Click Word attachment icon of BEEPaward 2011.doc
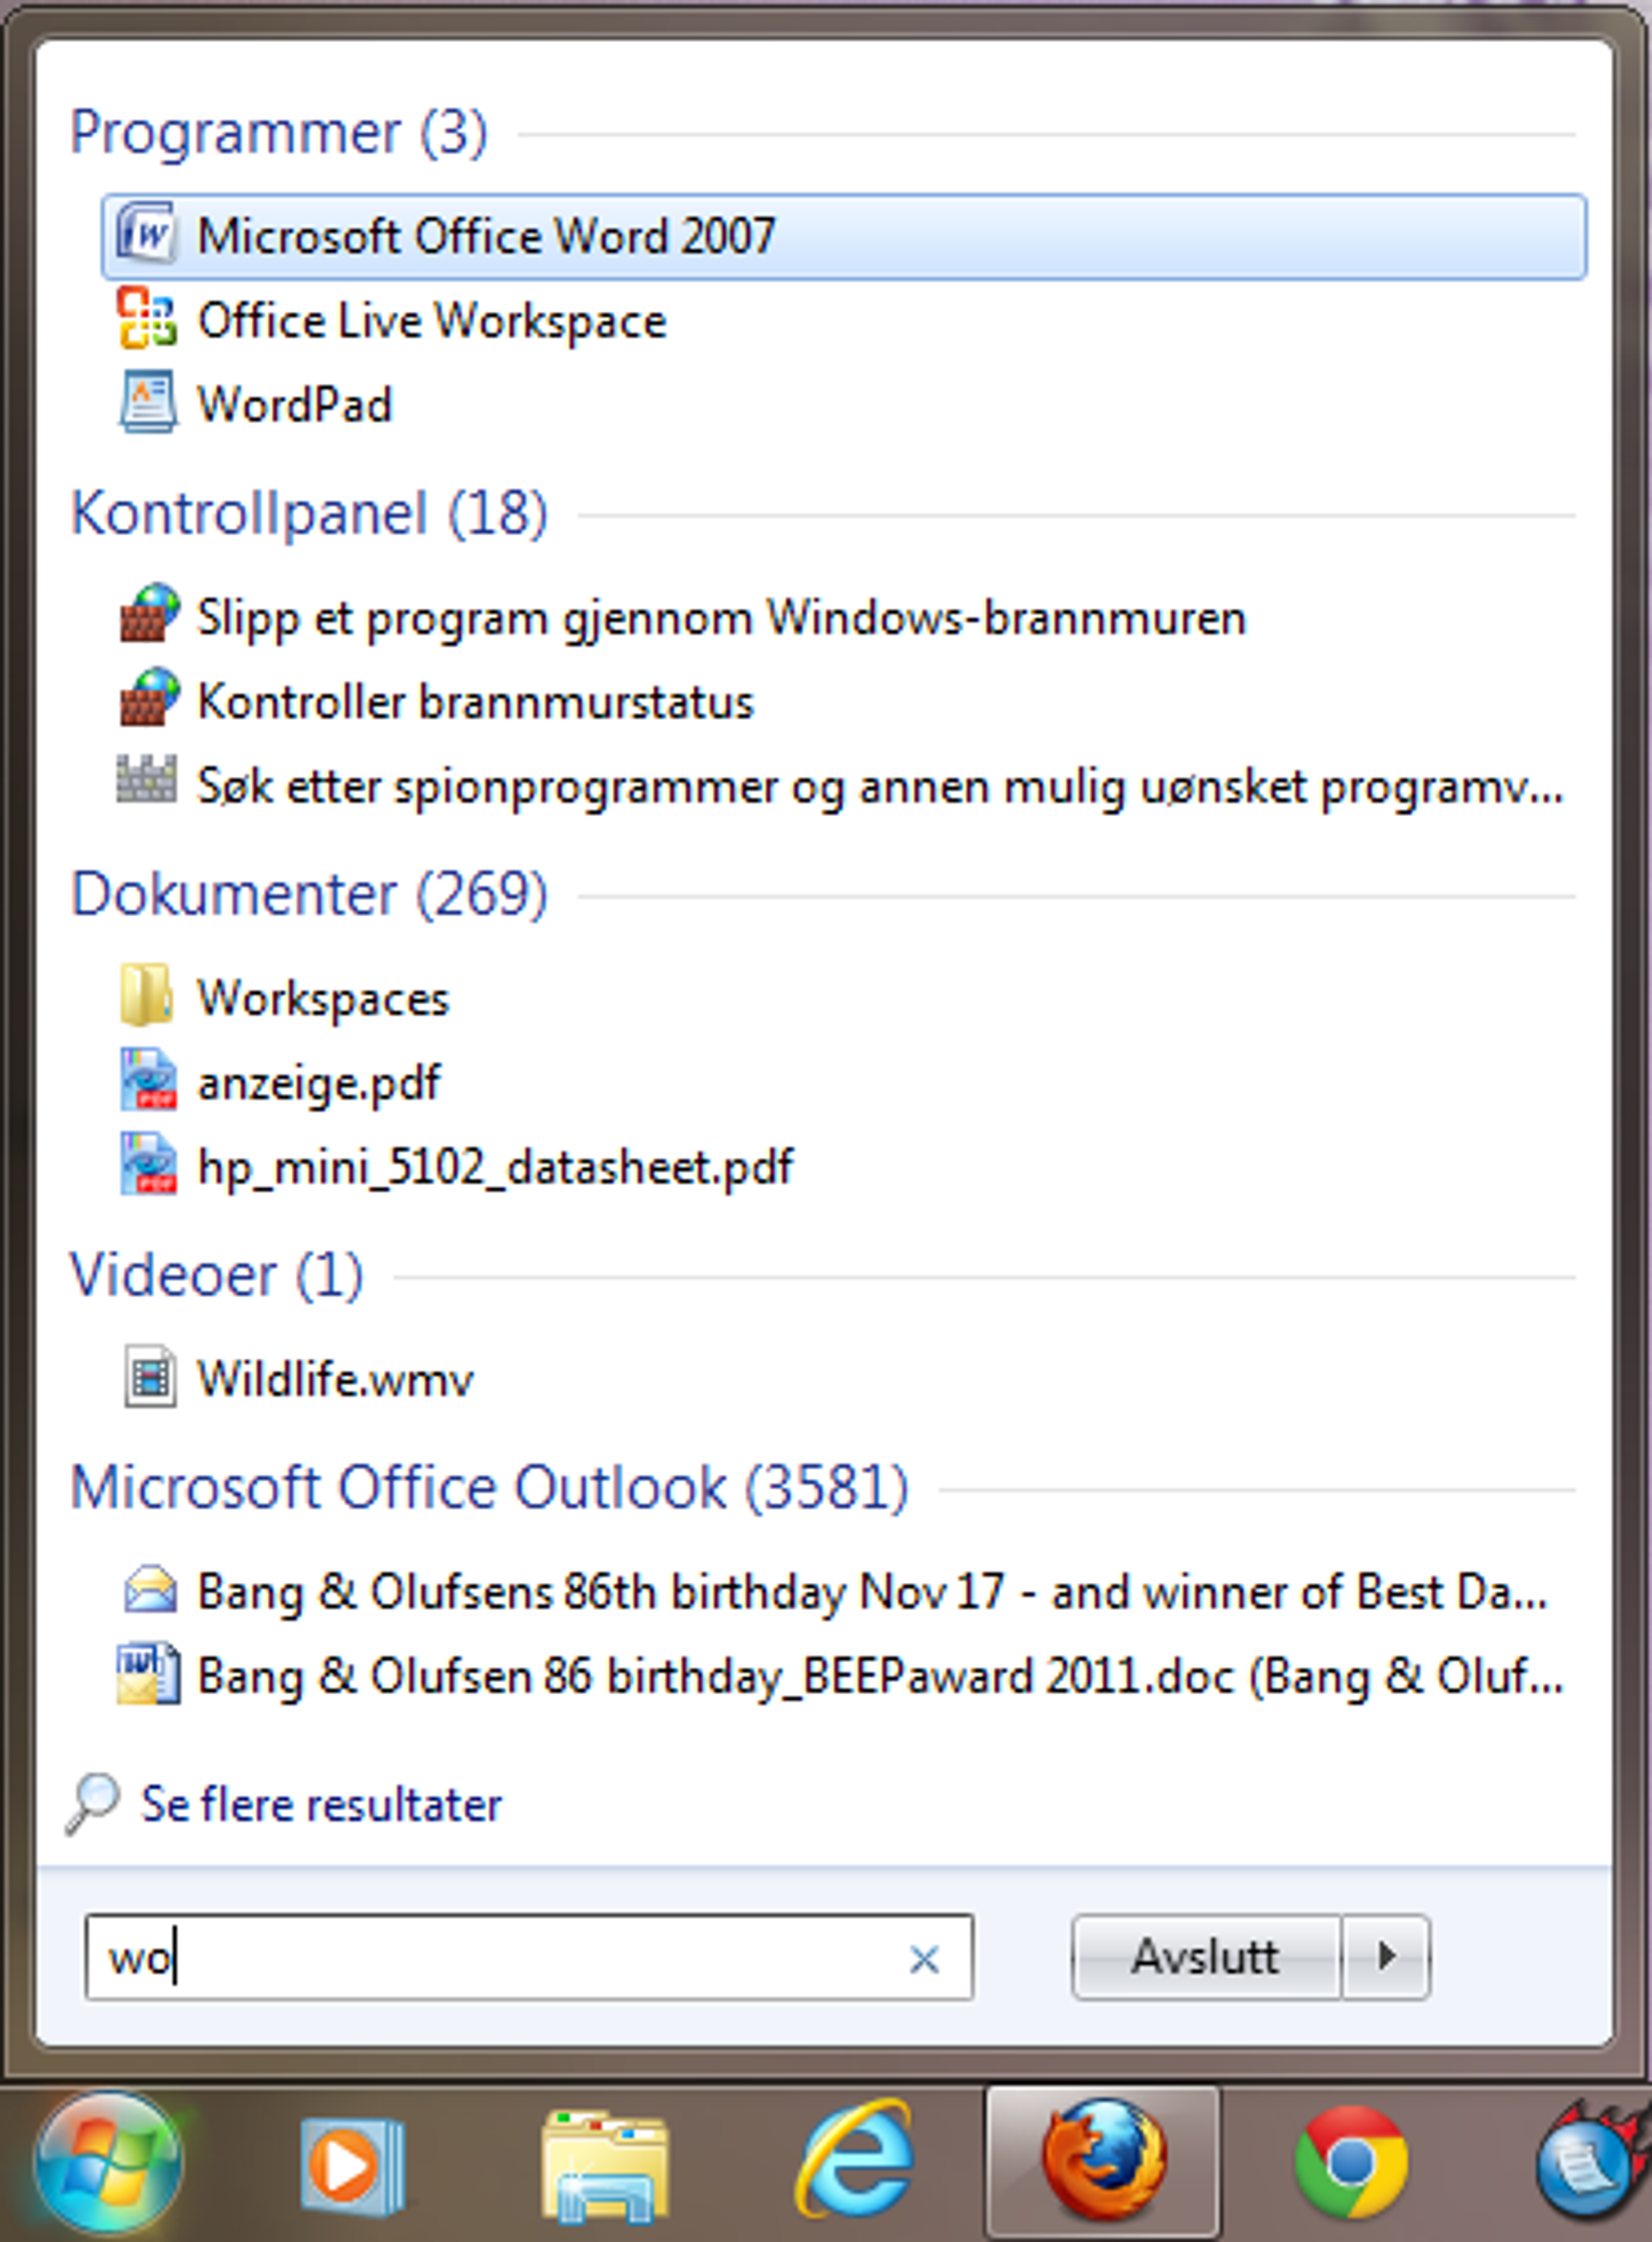The image size is (1652, 2242). click(148, 1674)
